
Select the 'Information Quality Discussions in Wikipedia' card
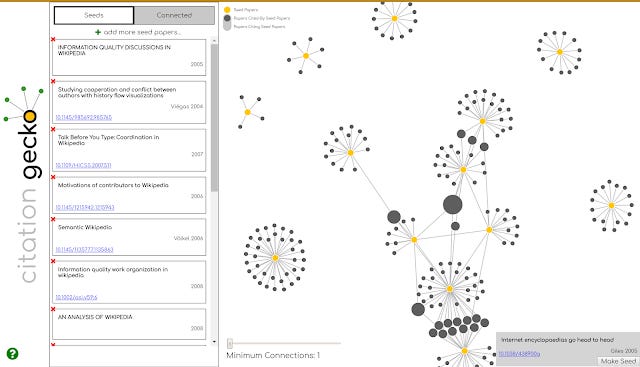click(x=129, y=57)
